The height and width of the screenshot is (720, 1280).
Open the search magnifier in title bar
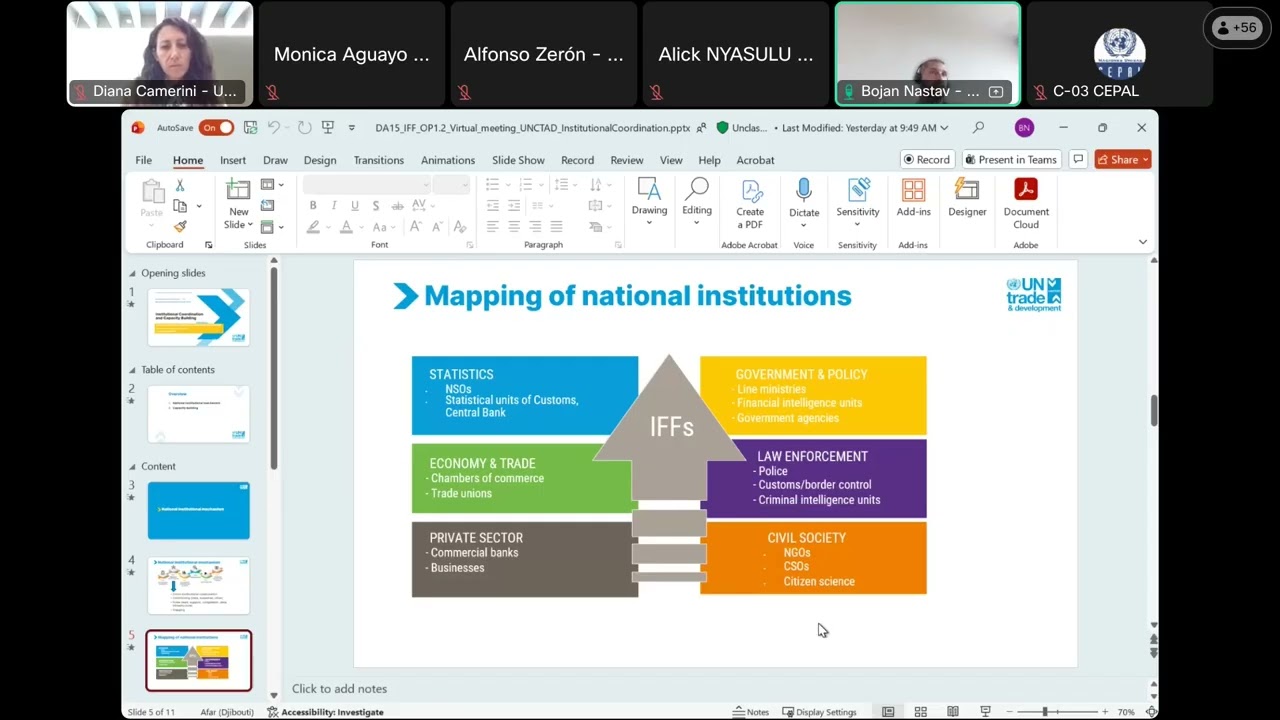click(978, 128)
